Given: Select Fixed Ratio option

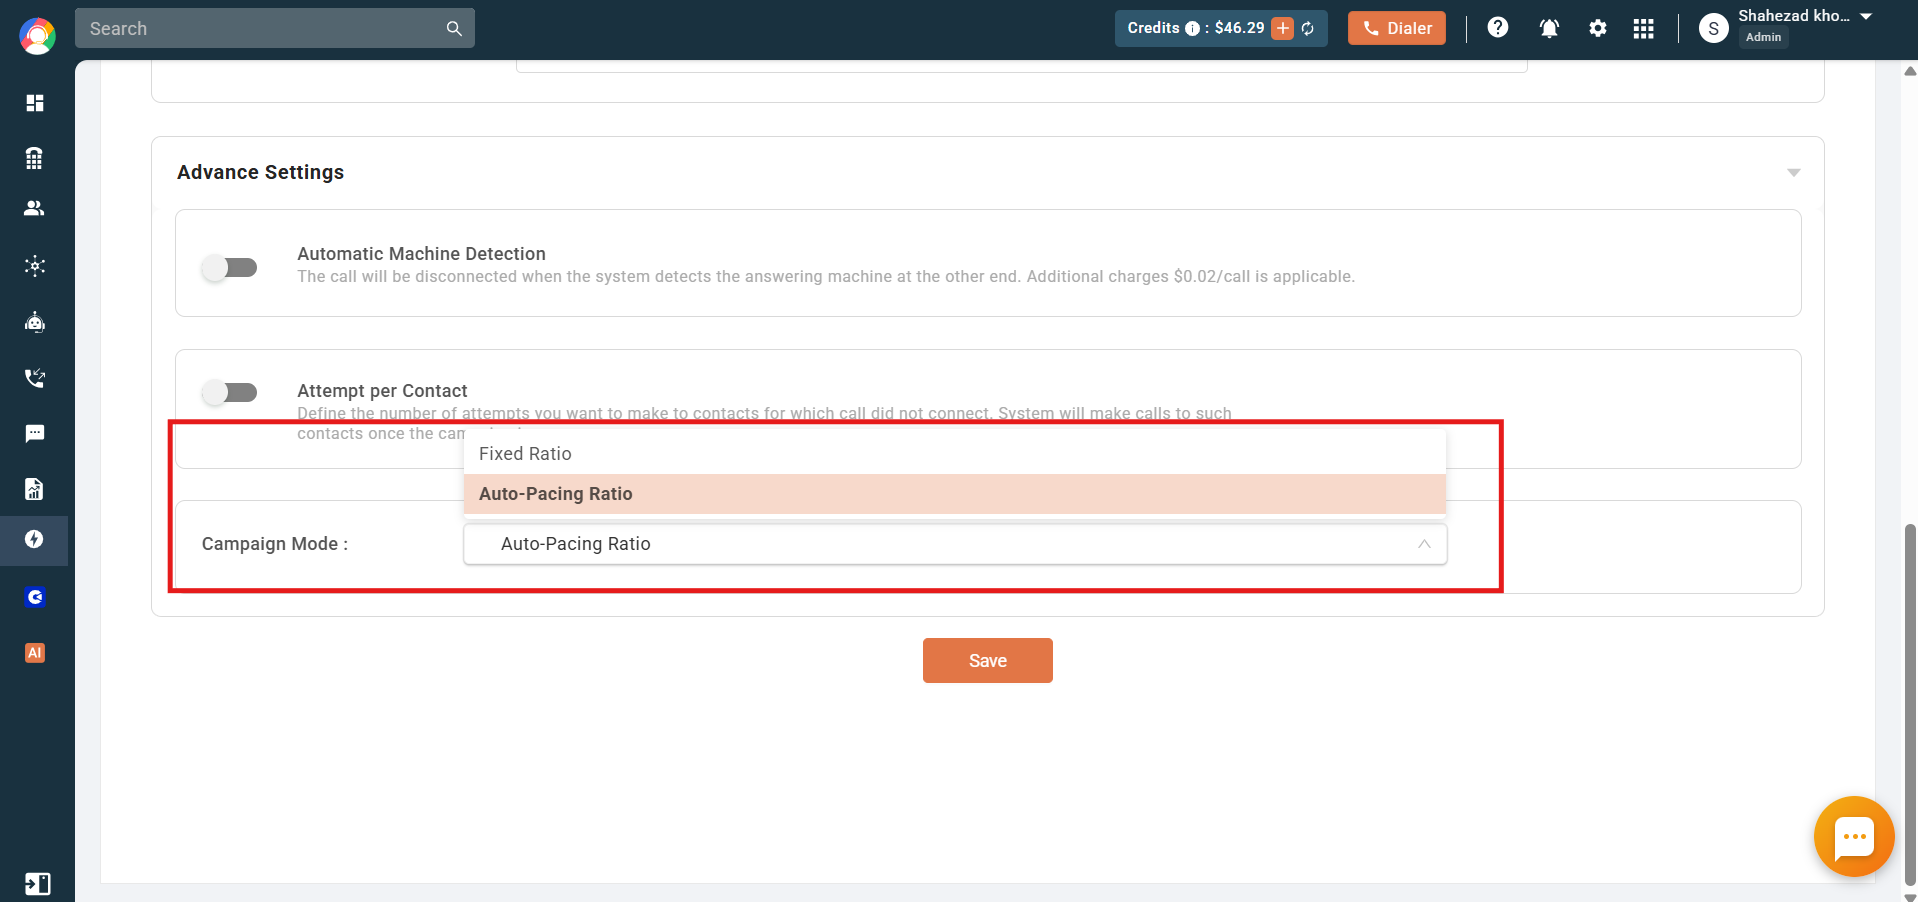Looking at the screenshot, I should click(955, 454).
